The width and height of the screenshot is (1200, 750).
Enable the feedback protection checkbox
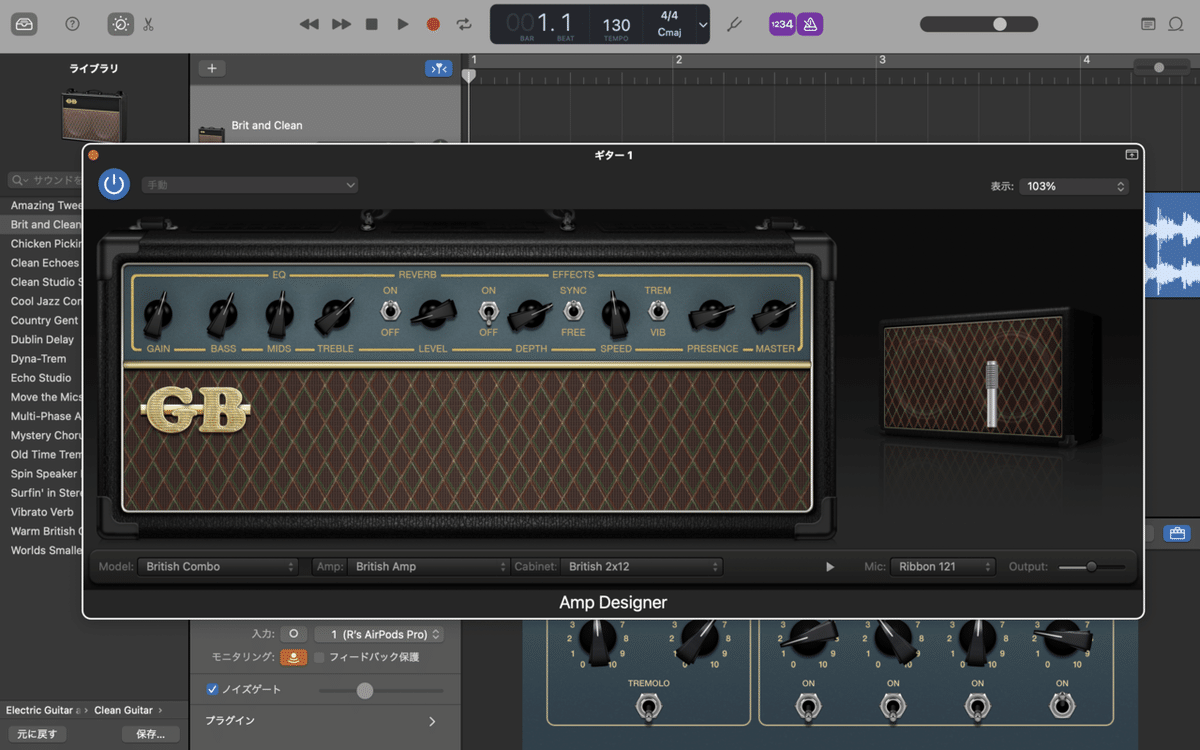320,657
